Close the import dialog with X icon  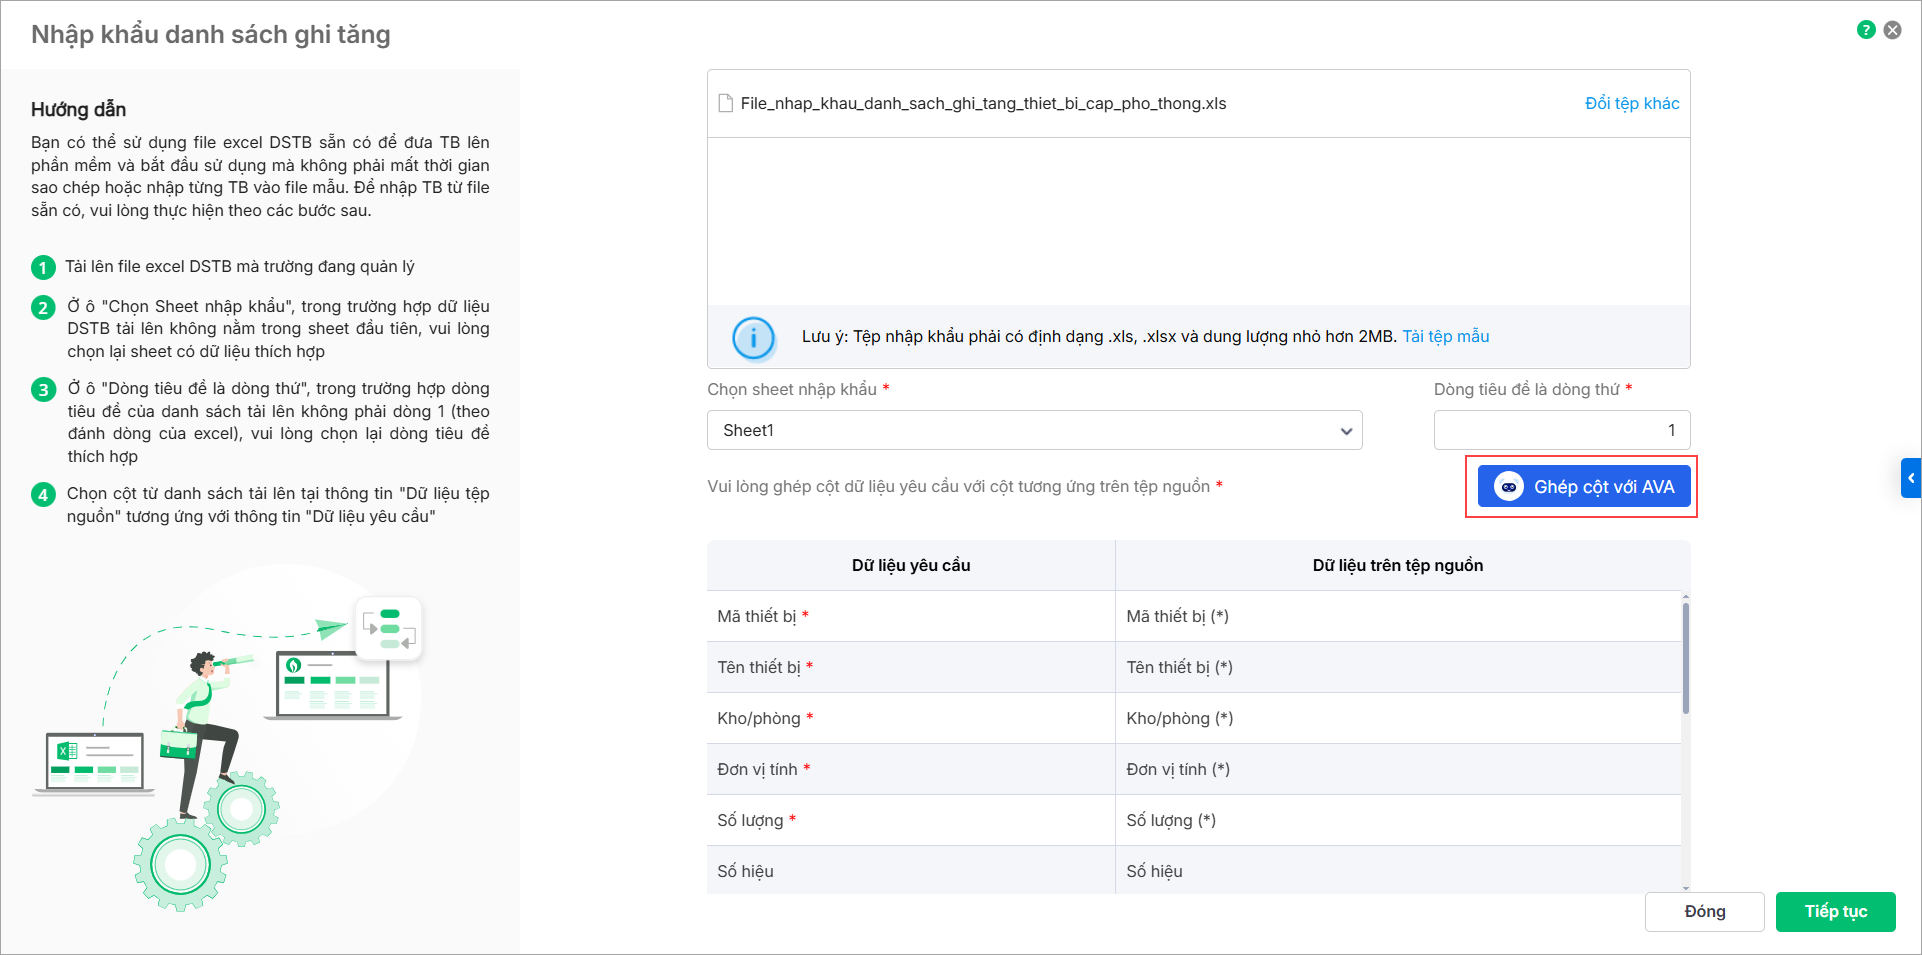(1892, 30)
